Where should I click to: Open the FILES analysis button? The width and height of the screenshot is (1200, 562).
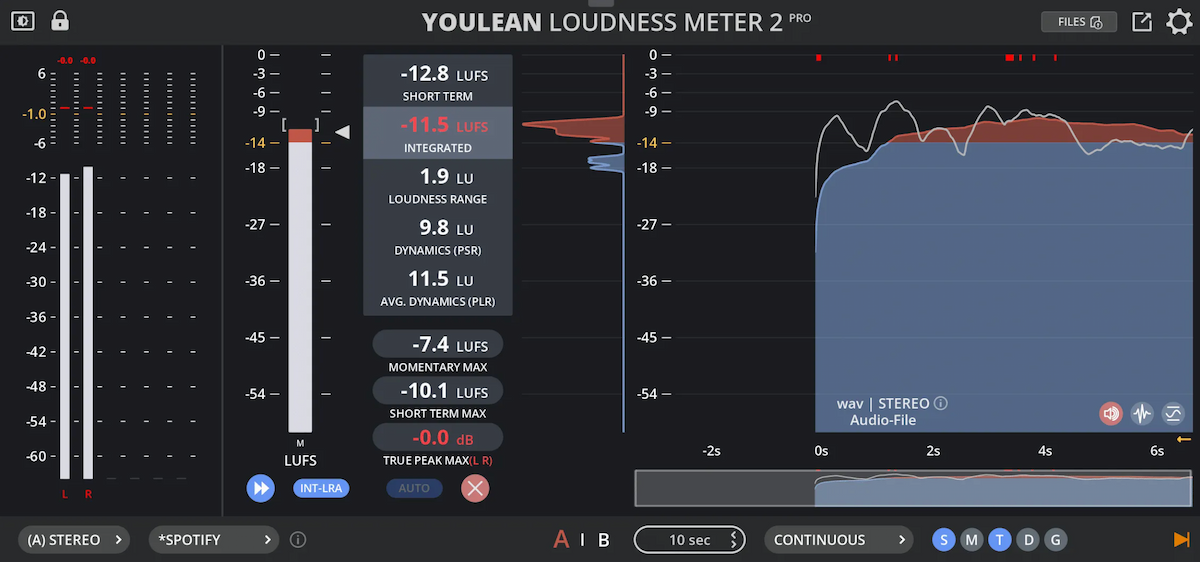[1079, 21]
